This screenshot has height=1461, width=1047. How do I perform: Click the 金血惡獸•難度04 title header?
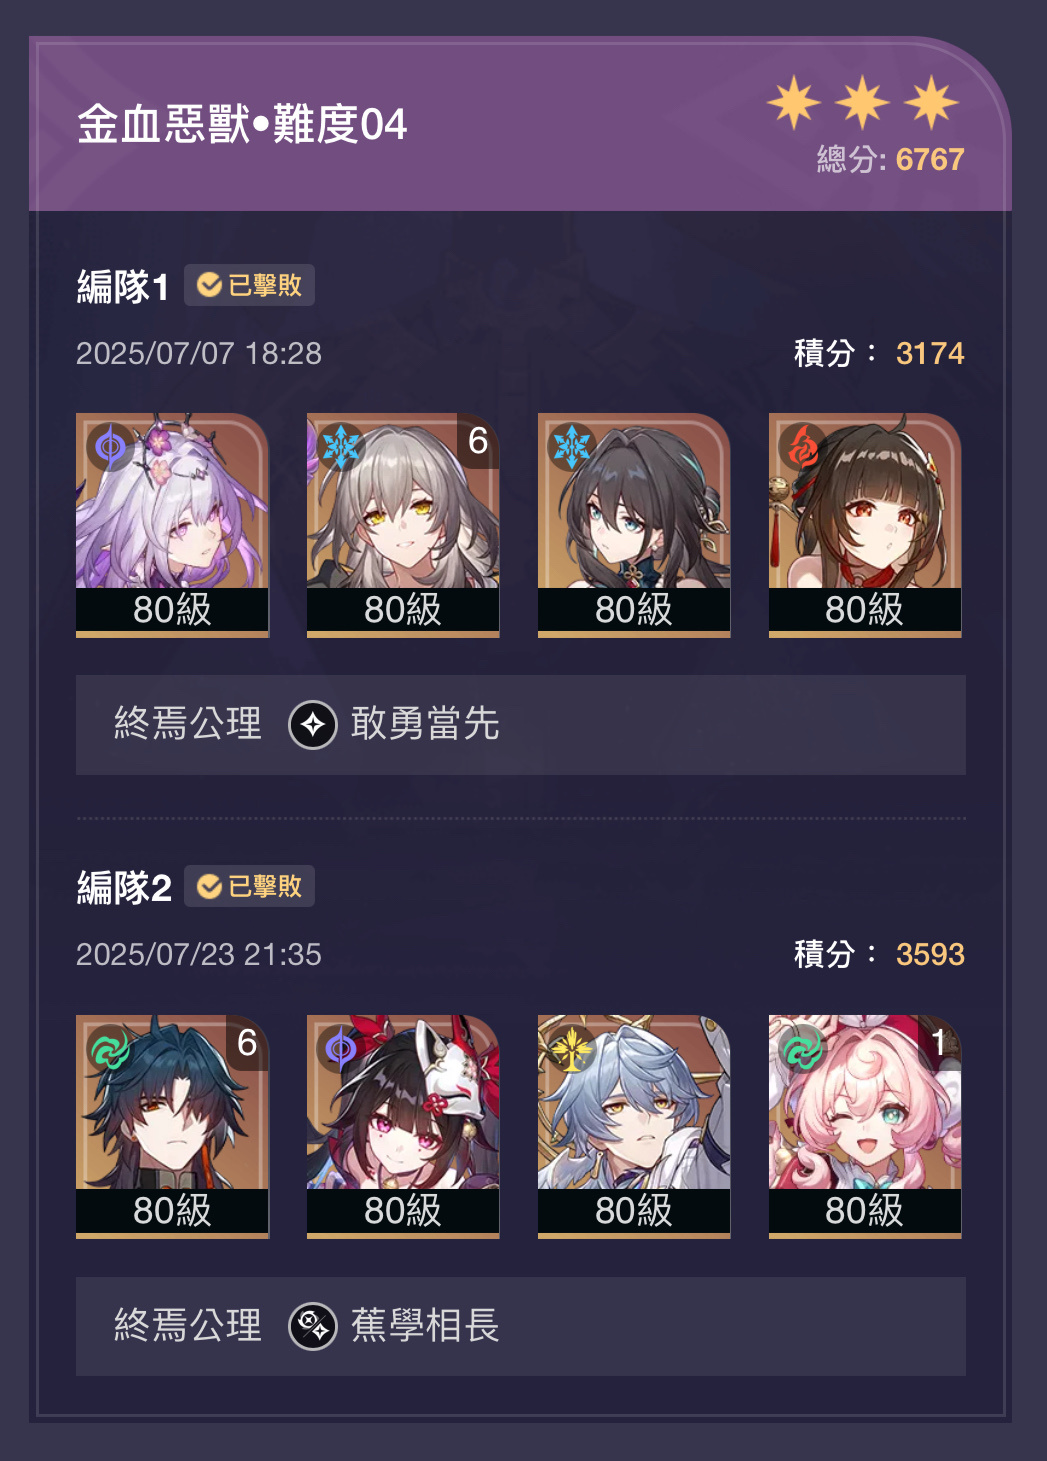242,125
